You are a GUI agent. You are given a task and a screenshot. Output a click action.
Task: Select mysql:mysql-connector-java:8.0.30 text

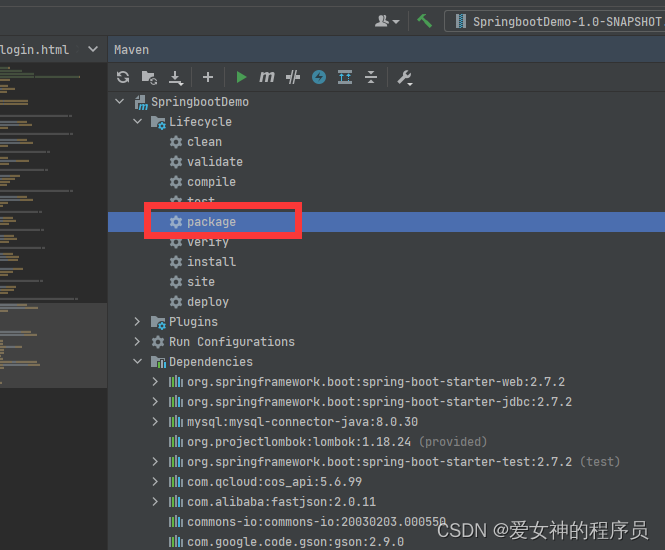coord(302,422)
